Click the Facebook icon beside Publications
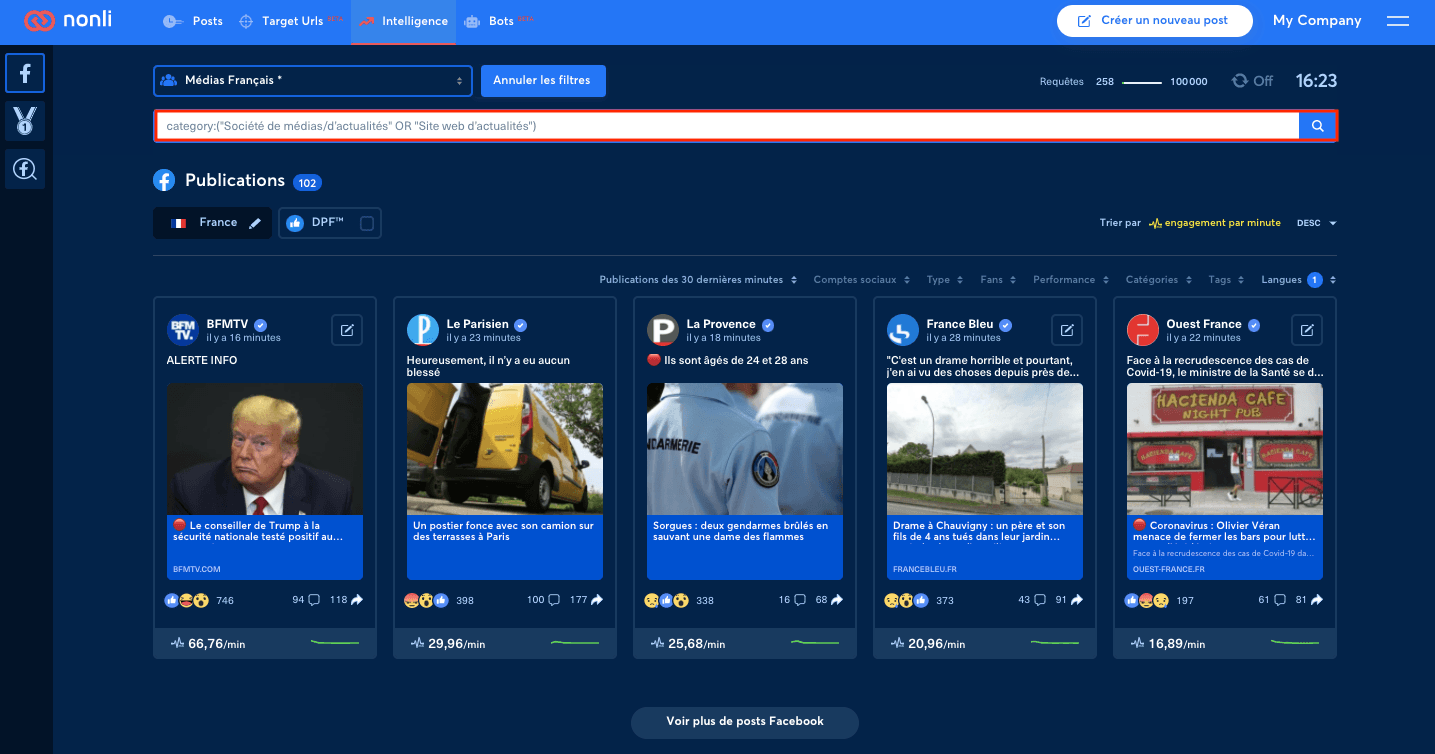Screen dimensions: 1435x754 click(164, 181)
